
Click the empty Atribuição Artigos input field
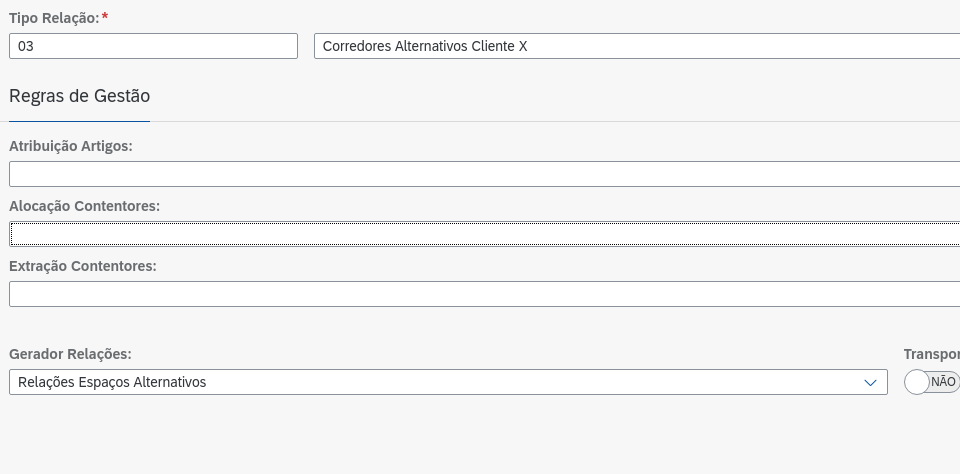pos(484,174)
